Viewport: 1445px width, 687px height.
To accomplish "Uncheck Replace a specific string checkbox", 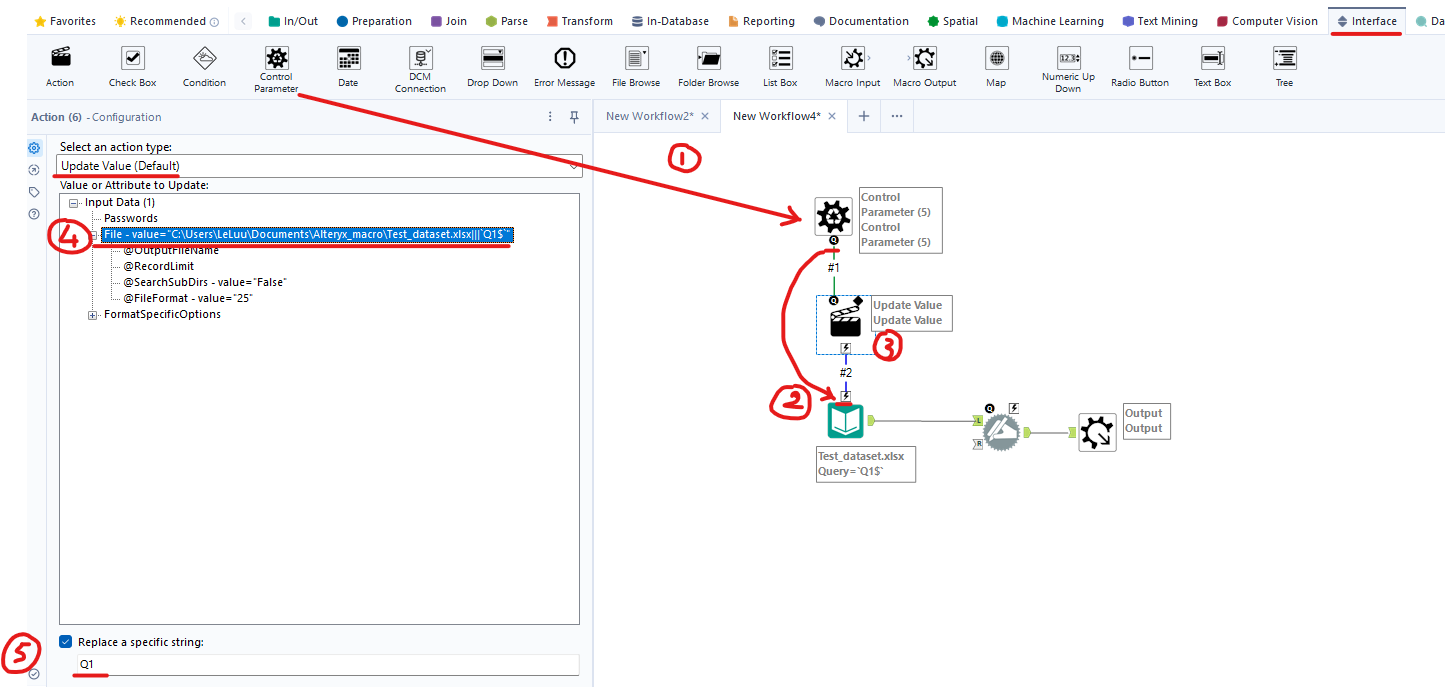I will [66, 642].
